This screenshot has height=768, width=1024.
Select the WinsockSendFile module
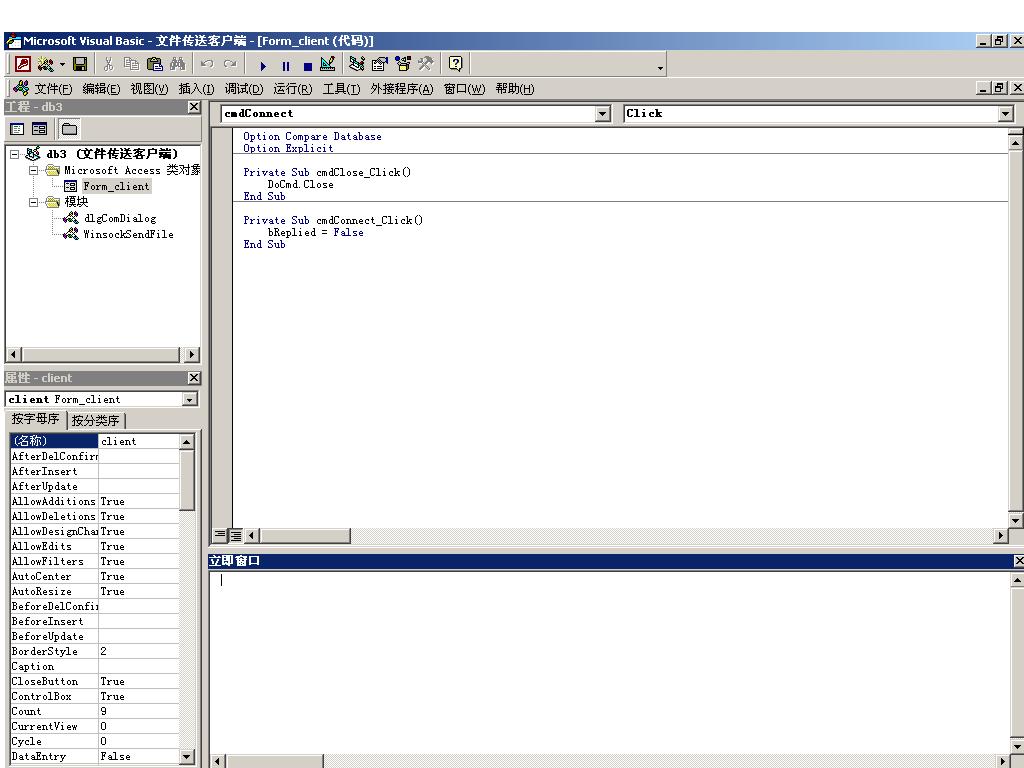click(x=128, y=234)
